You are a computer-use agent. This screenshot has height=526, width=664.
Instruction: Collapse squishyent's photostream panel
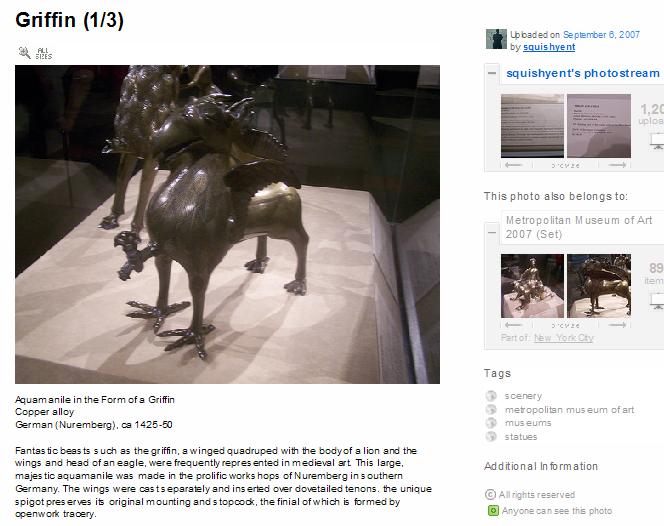[492, 73]
